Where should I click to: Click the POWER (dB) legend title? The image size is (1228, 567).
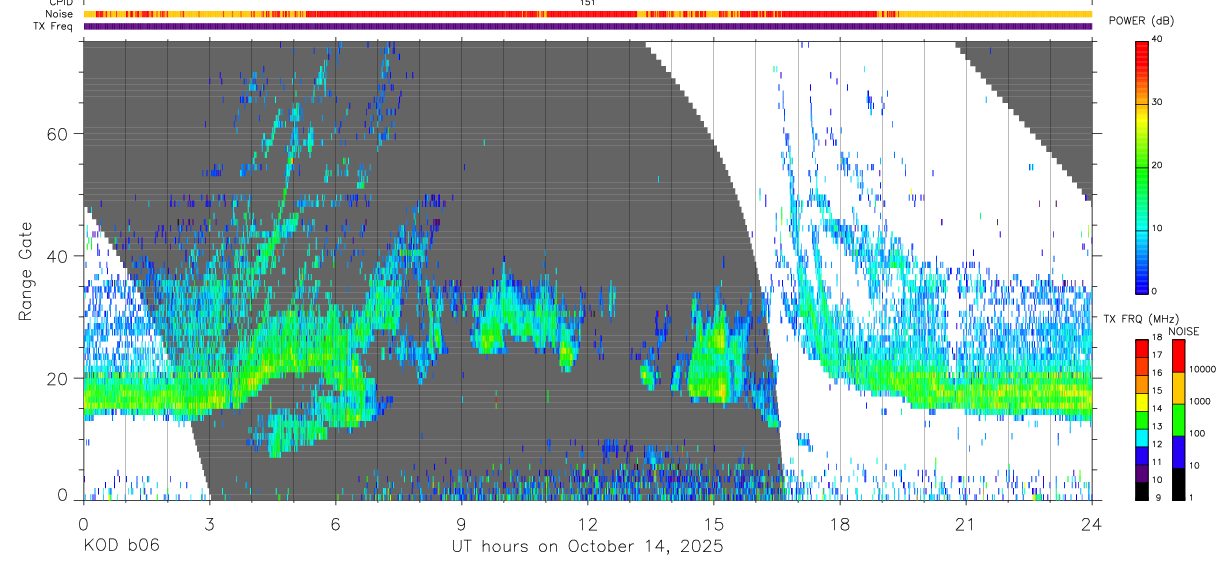[1141, 22]
